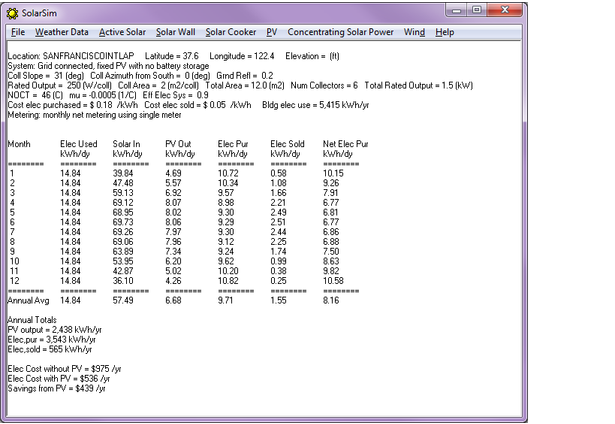Click the Elec.sold = 565 kWh/yr line
Image resolution: width=615 pixels, height=424 pixels.
point(50,349)
